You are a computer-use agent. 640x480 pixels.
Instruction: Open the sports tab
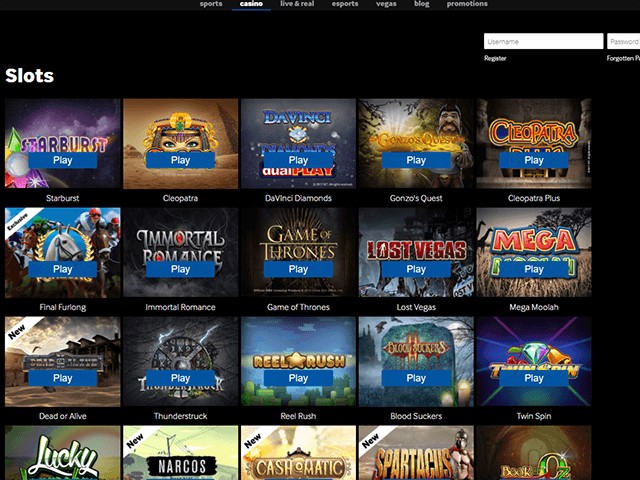point(211,4)
